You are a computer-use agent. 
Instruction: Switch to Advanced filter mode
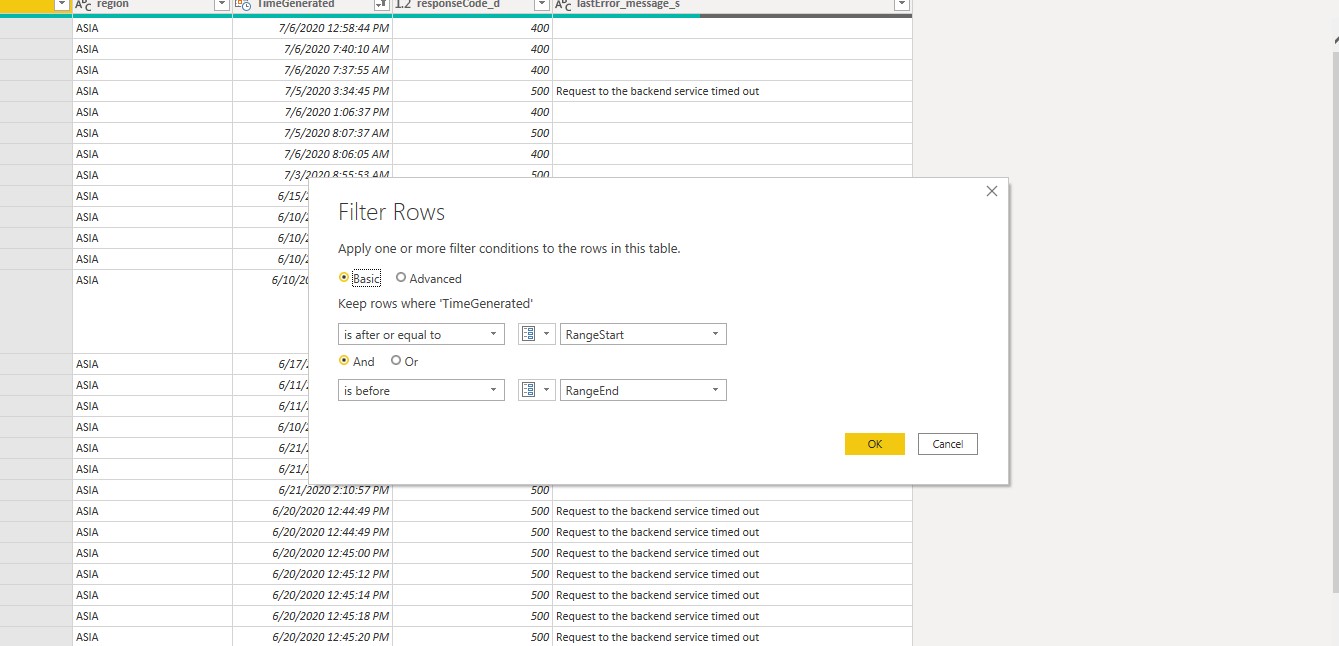click(428, 278)
